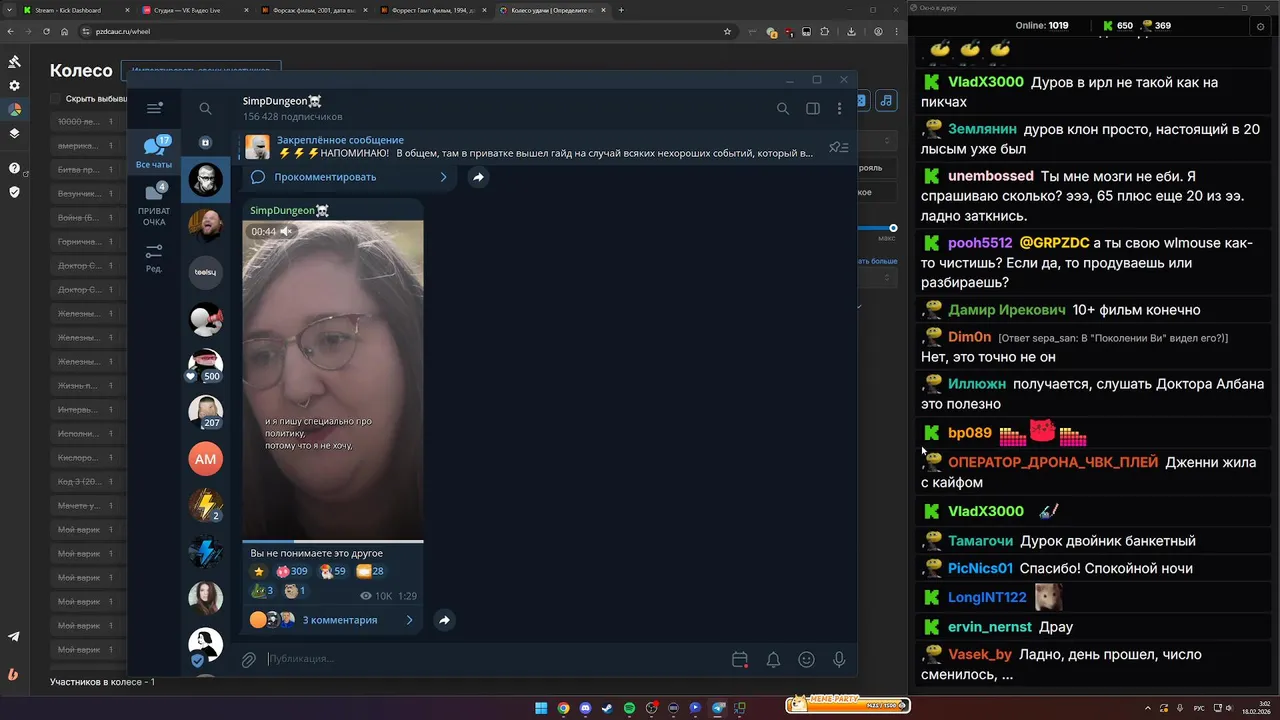Toggle Скрыть выбывших checkbox
This screenshot has height=720, width=1280.
coord(56,99)
